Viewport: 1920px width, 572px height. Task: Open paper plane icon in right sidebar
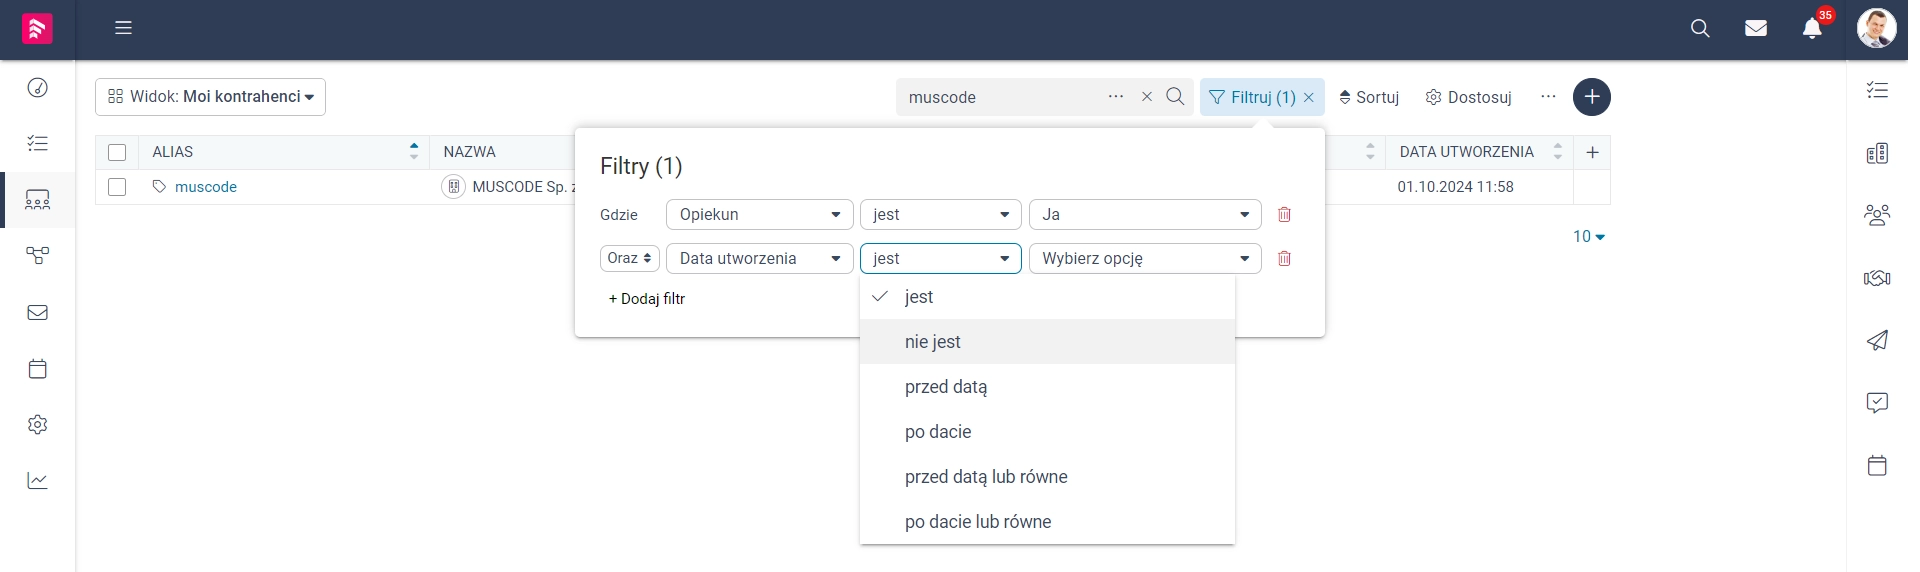[1877, 340]
